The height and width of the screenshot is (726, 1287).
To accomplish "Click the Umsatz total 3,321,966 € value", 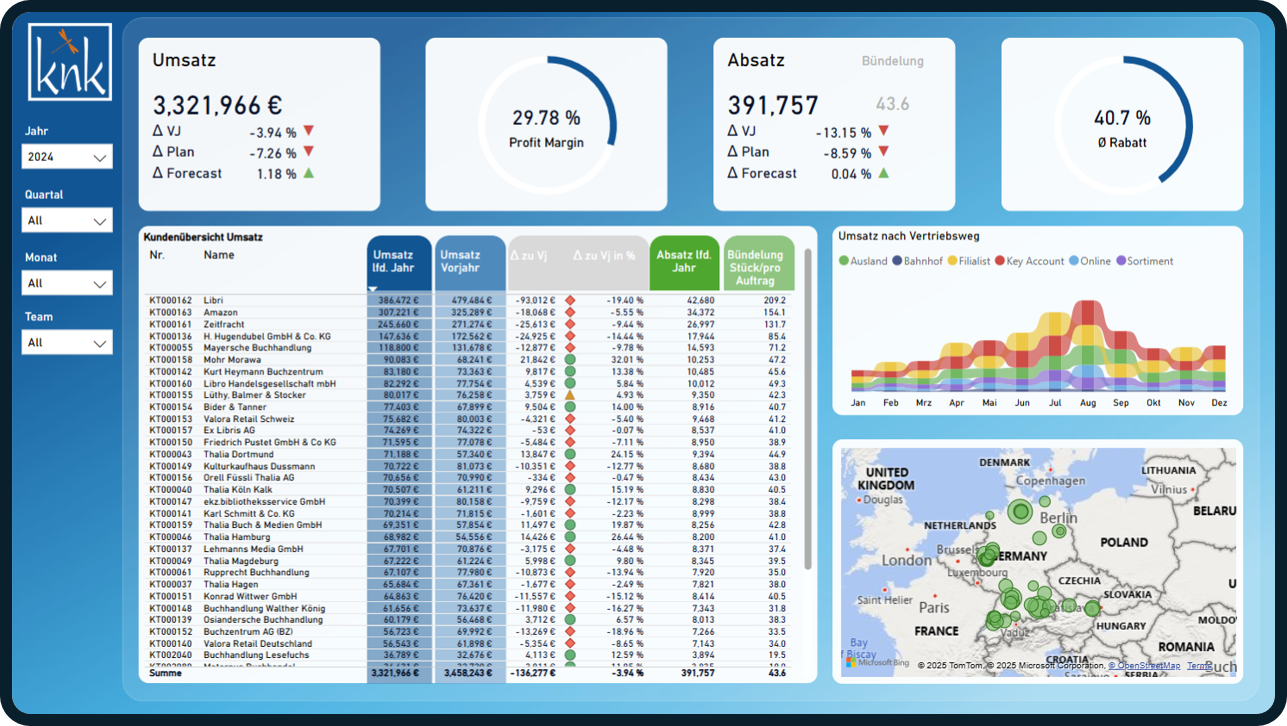I will click(217, 105).
